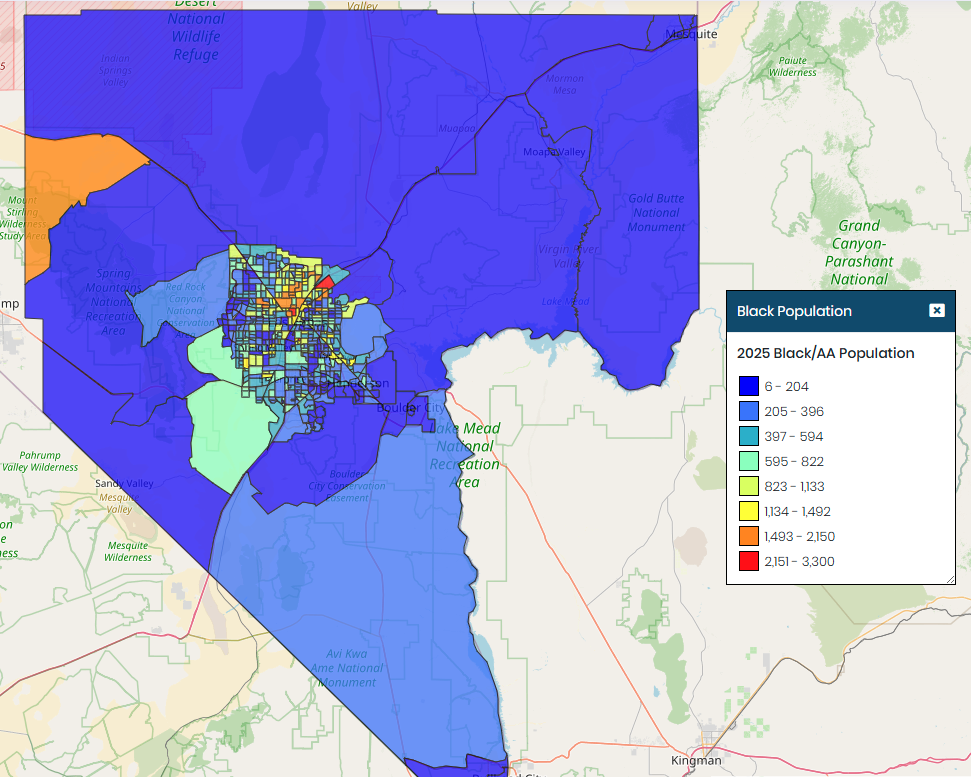Click the Moapa Valley label on map

tap(554, 152)
